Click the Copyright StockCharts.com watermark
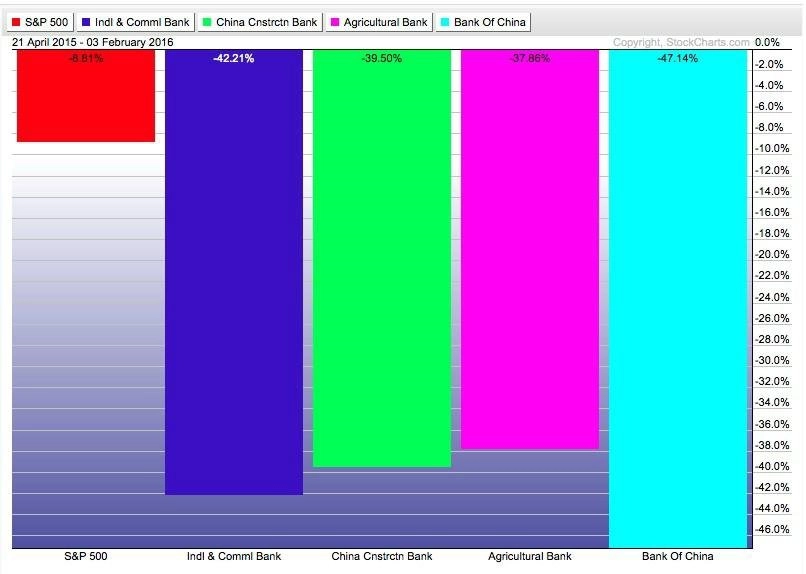806x574 pixels. tap(681, 42)
